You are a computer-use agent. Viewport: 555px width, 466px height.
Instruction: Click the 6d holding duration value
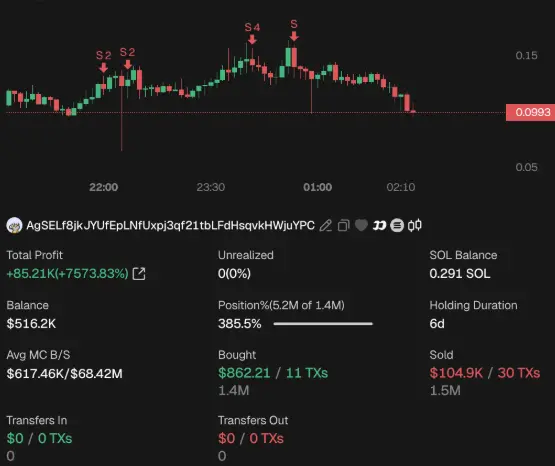[437, 323]
